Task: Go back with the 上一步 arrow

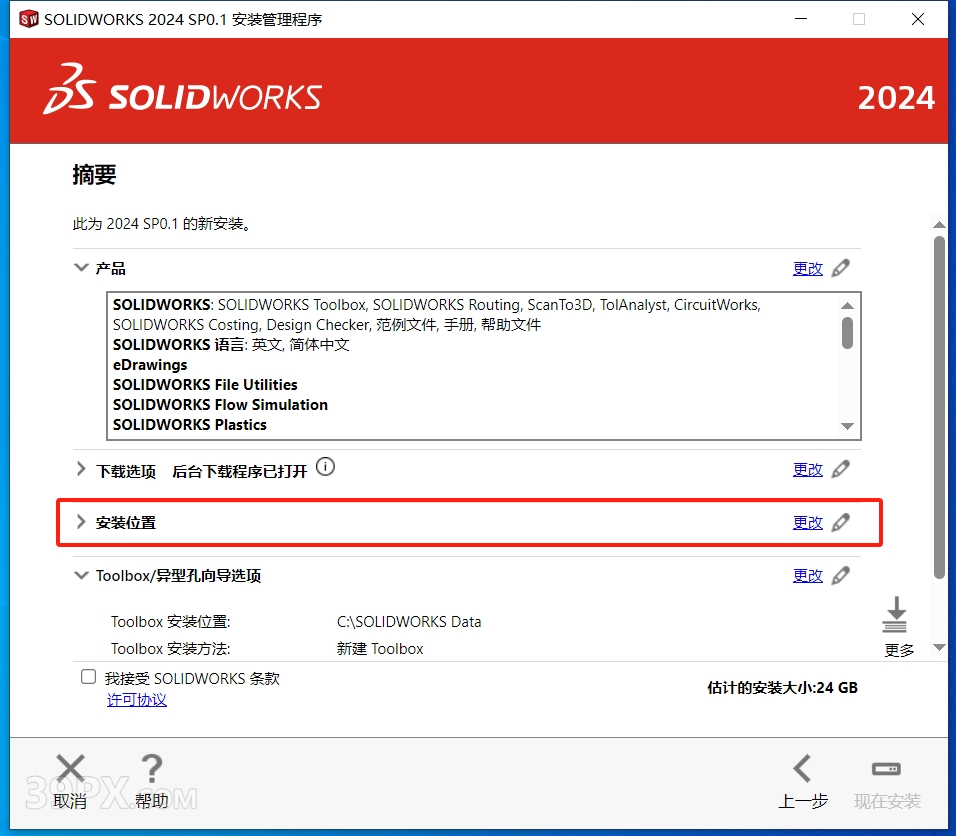Action: [x=802, y=770]
